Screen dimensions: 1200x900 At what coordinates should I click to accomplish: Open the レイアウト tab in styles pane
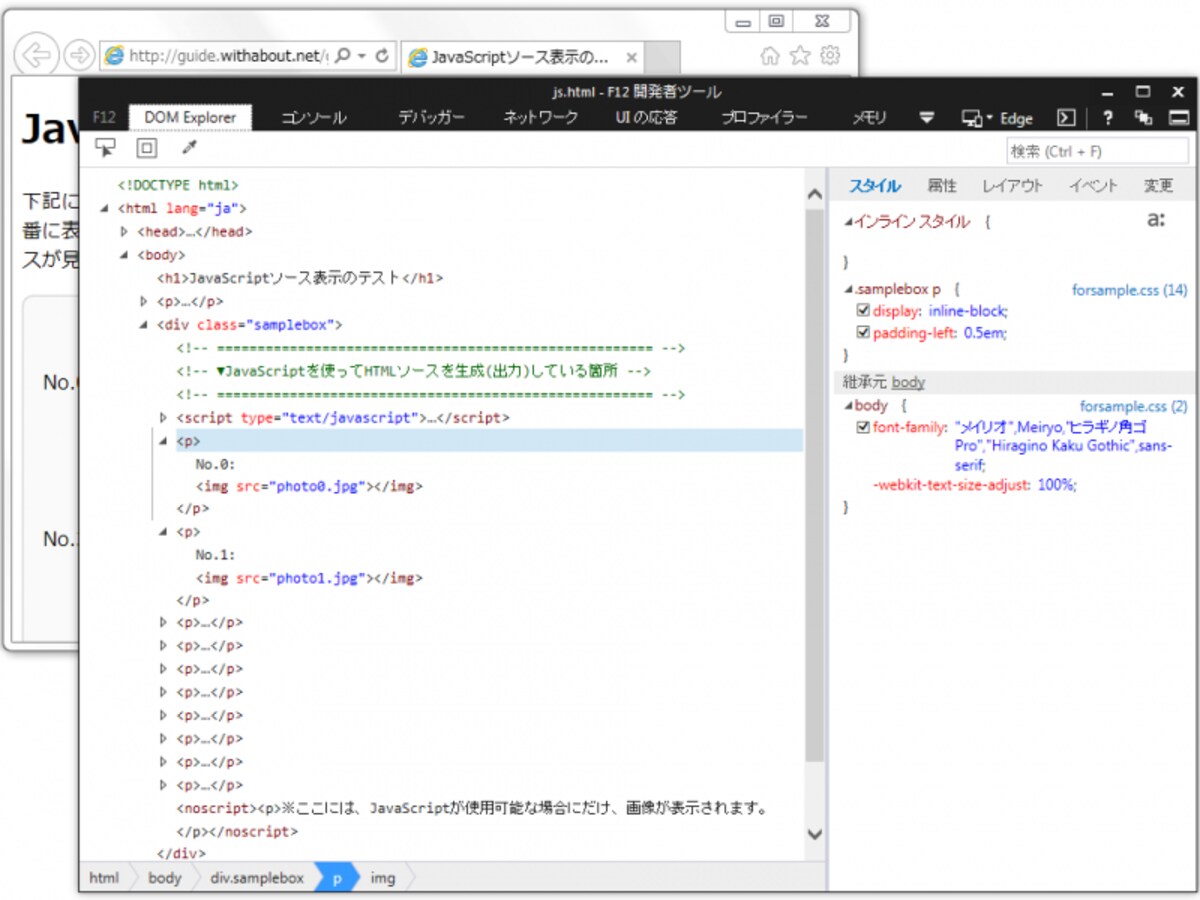point(1012,186)
